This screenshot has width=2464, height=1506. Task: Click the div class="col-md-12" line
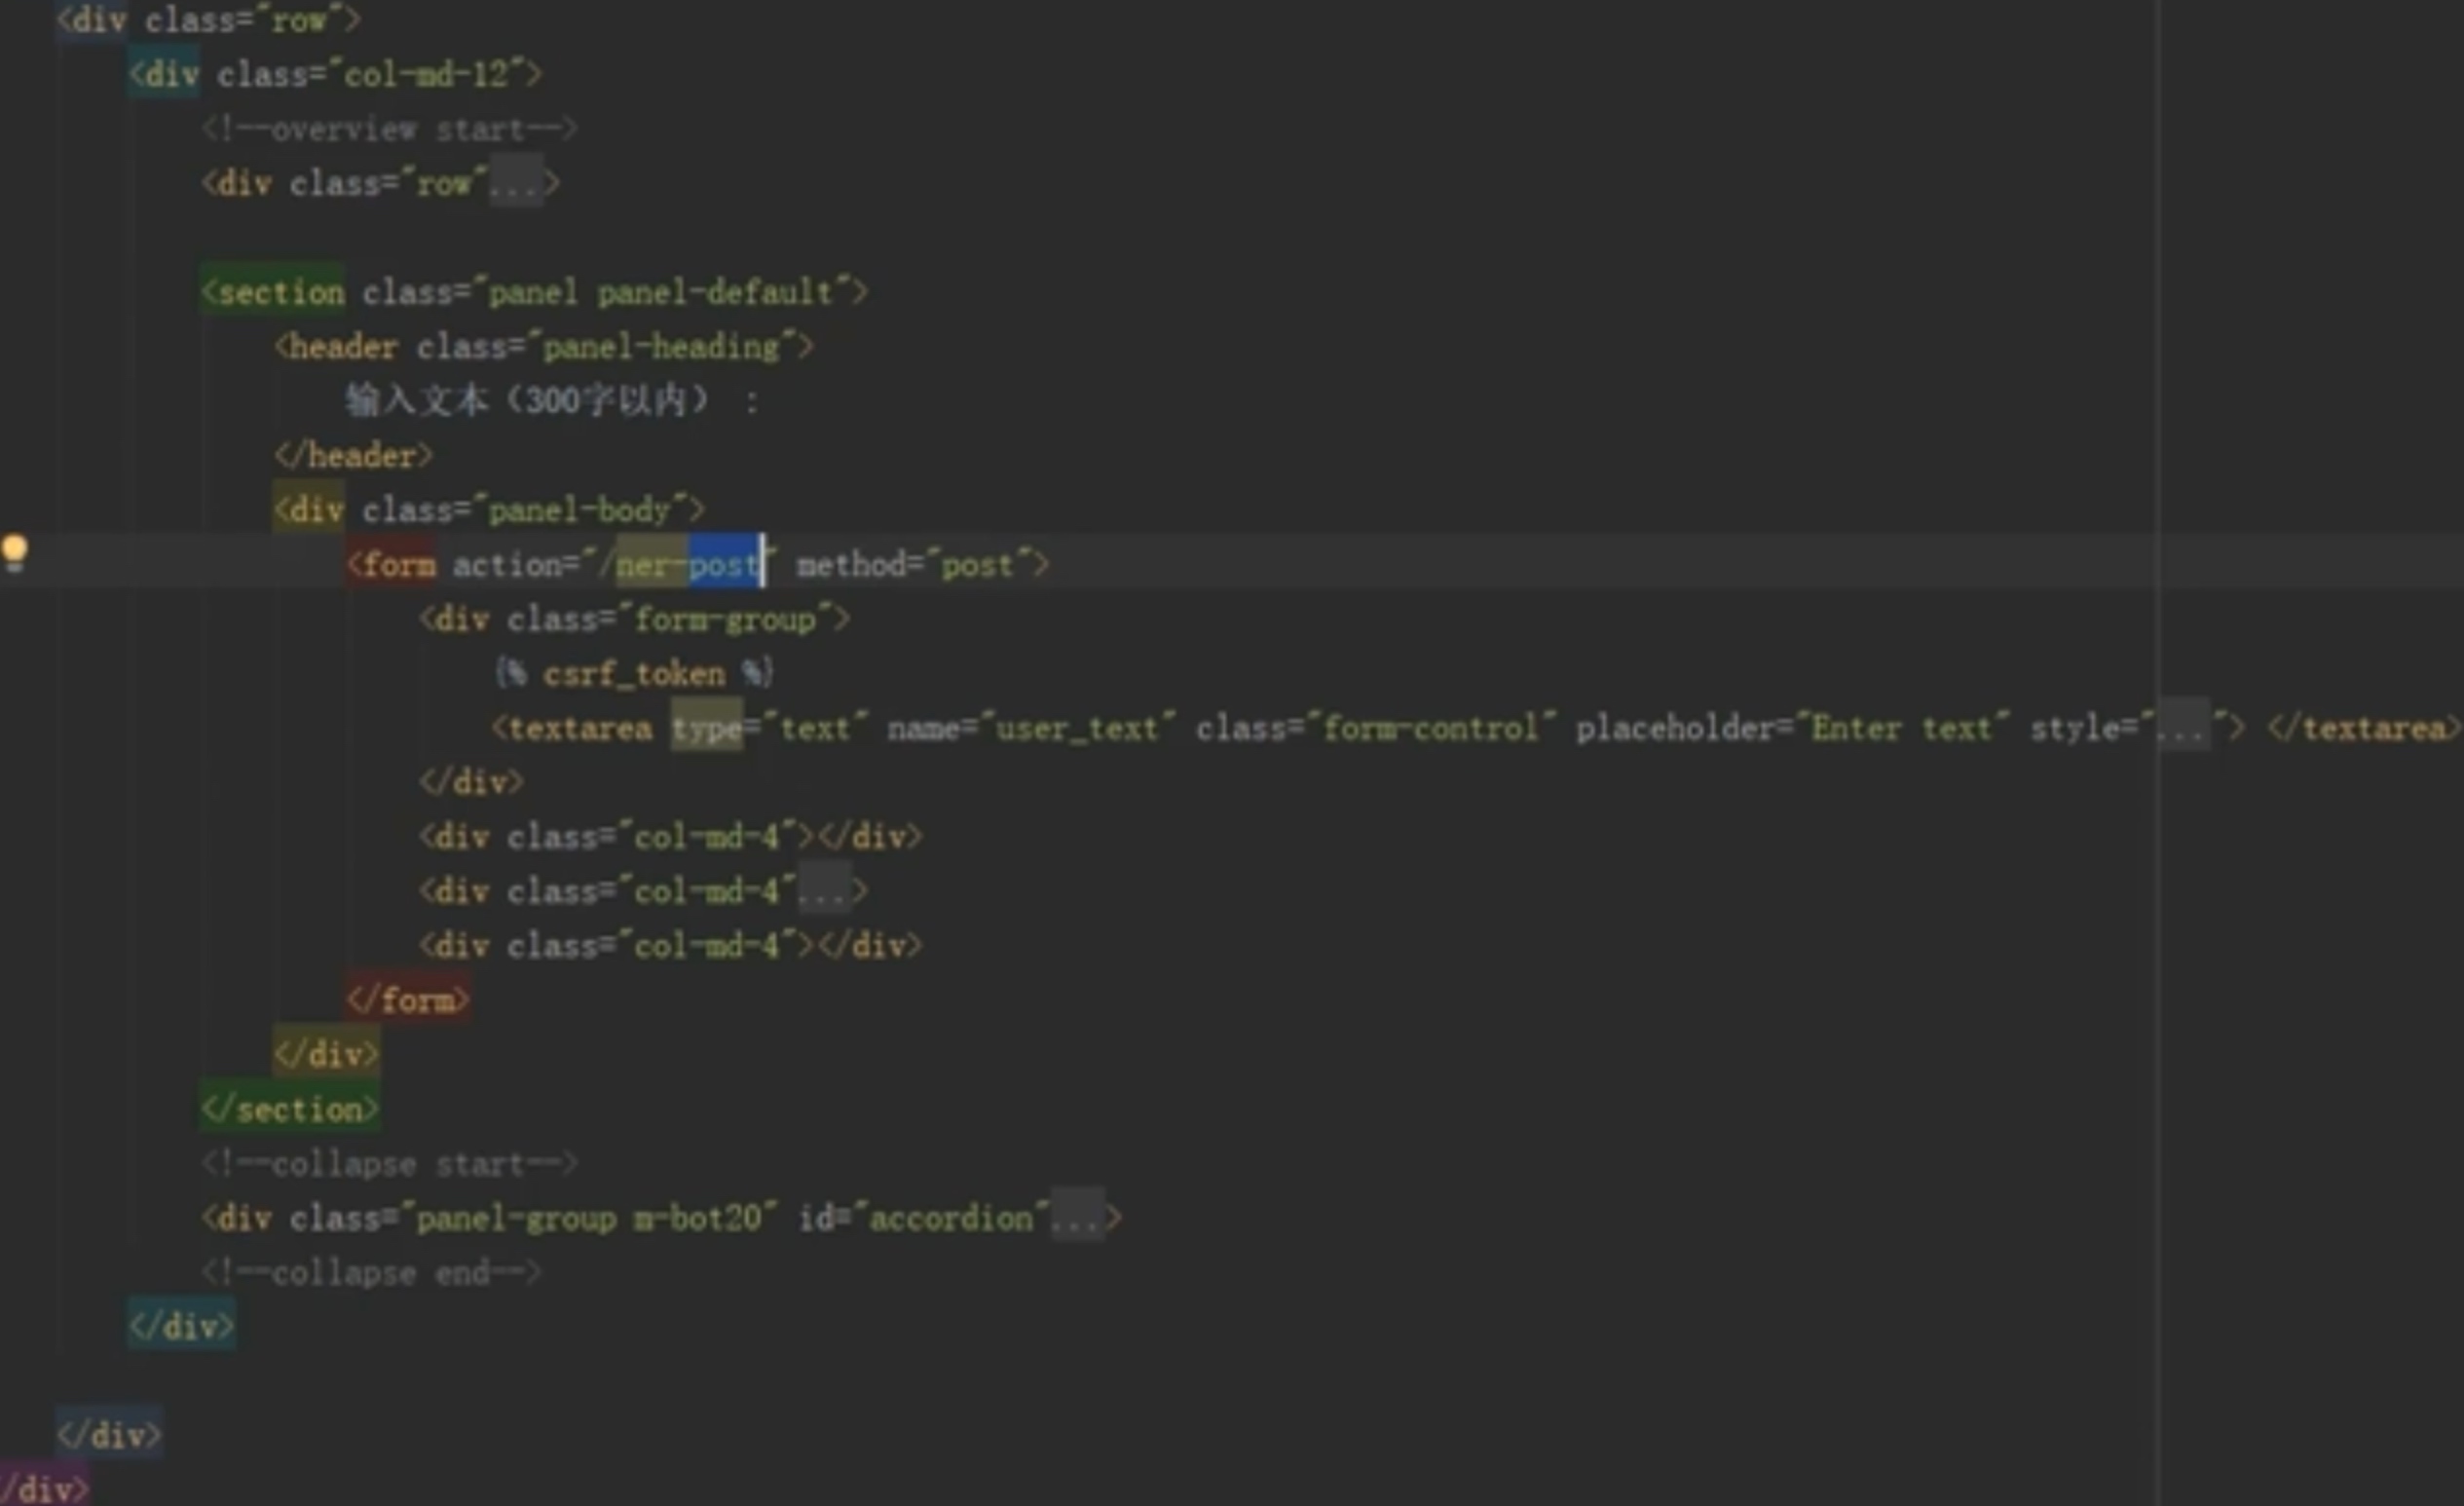coord(335,74)
